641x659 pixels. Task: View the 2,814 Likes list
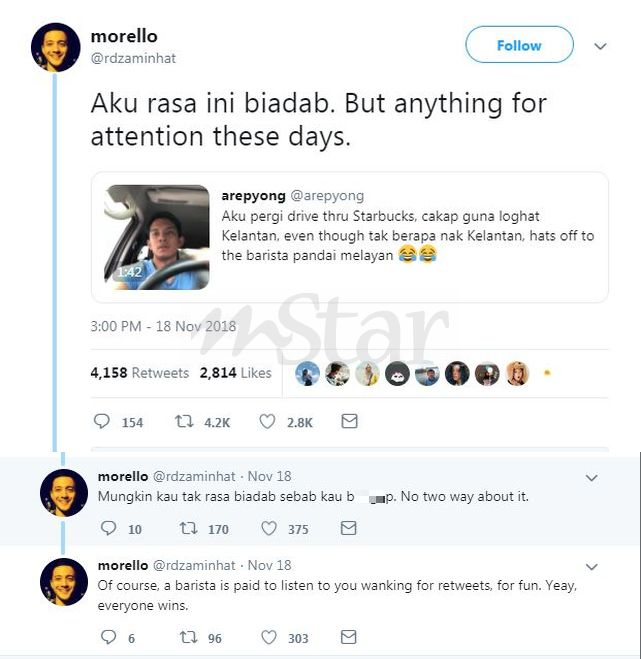(x=235, y=373)
